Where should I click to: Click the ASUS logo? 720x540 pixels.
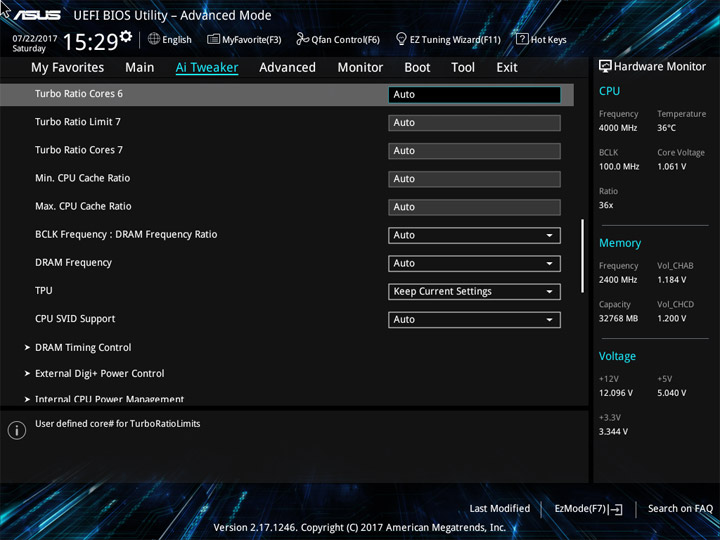37,15
